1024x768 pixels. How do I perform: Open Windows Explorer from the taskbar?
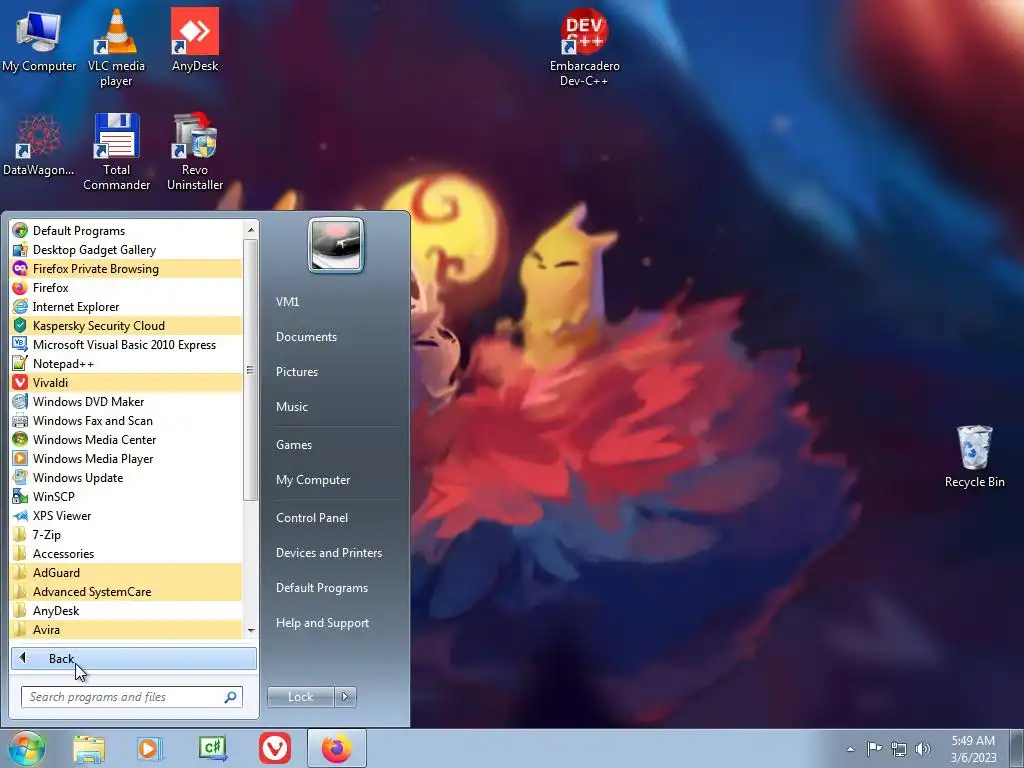(x=89, y=748)
